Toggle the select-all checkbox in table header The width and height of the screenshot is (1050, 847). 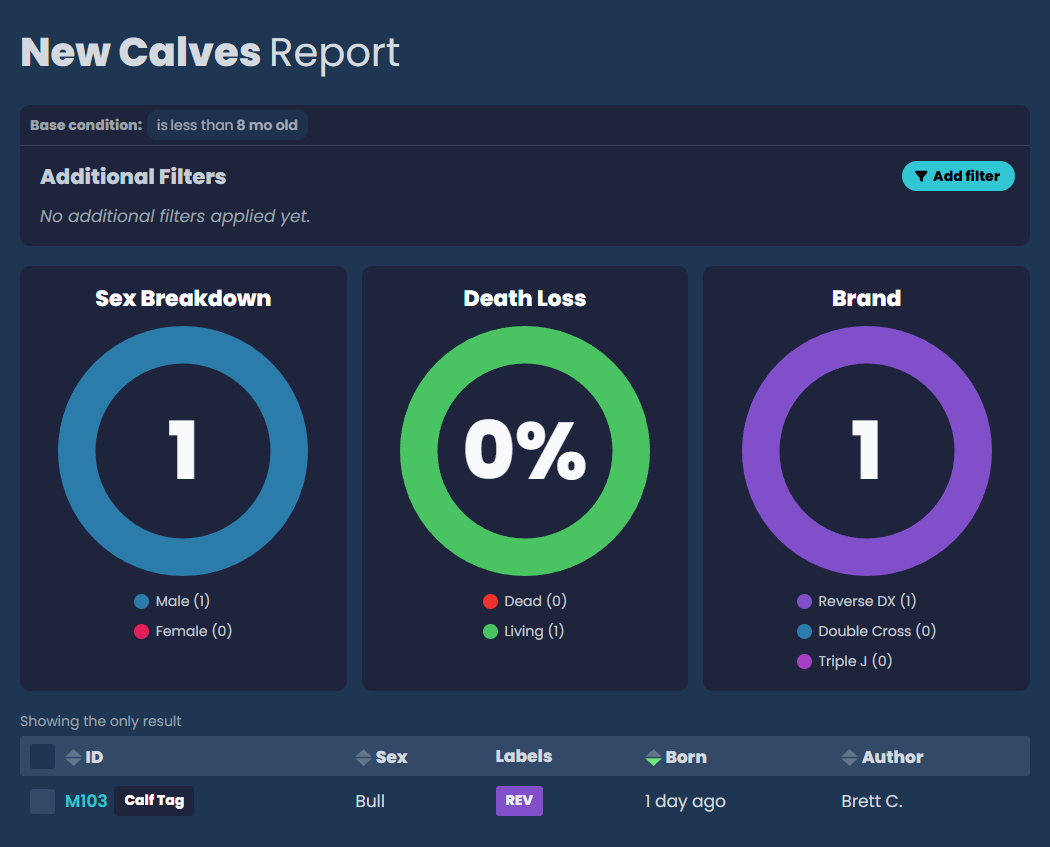[x=42, y=757]
